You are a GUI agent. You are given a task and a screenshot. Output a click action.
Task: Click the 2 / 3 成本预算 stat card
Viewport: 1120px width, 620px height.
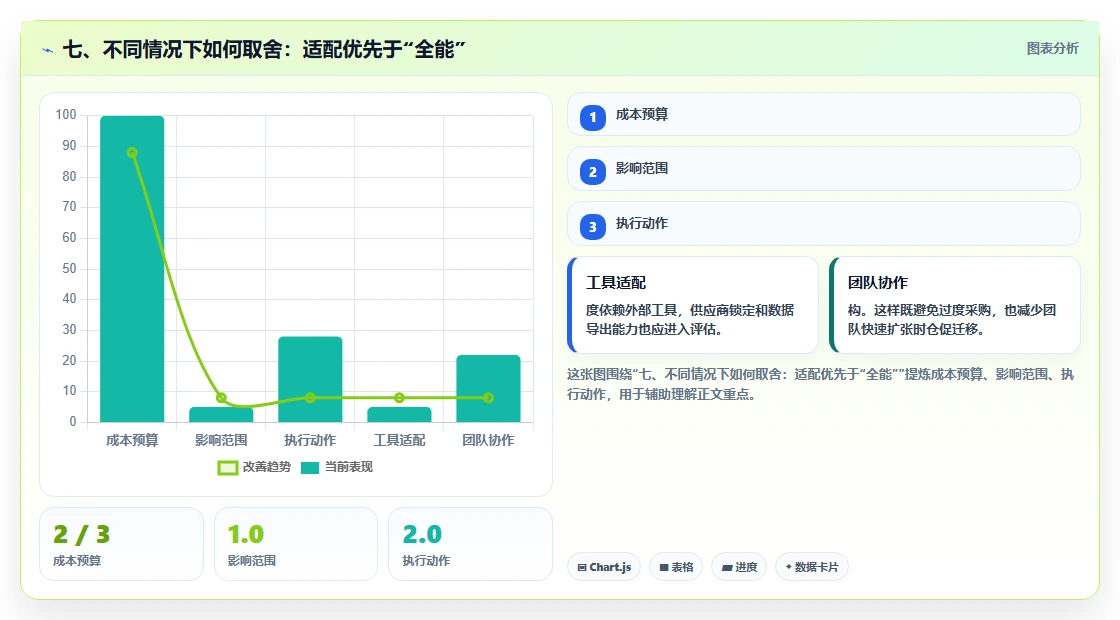(121, 544)
